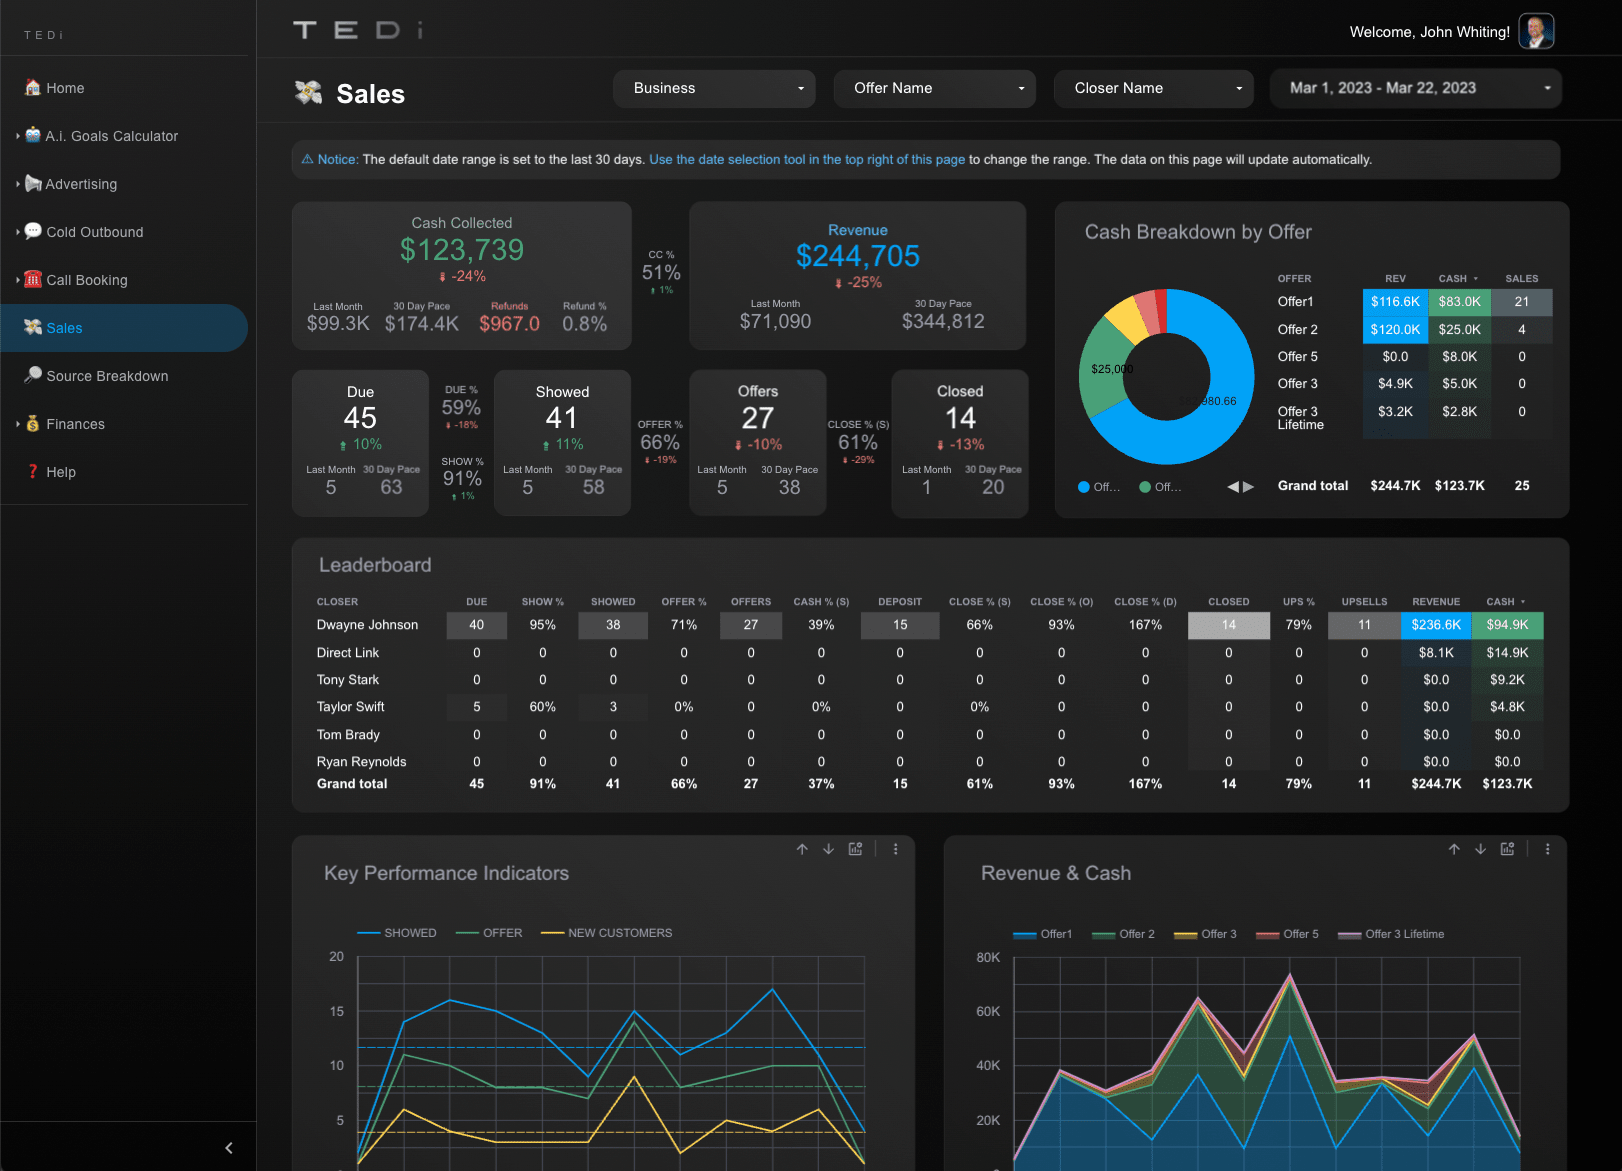Click Dwayne Johnson row in Leaderboard
Viewport: 1622px width, 1171px height.
click(x=929, y=625)
